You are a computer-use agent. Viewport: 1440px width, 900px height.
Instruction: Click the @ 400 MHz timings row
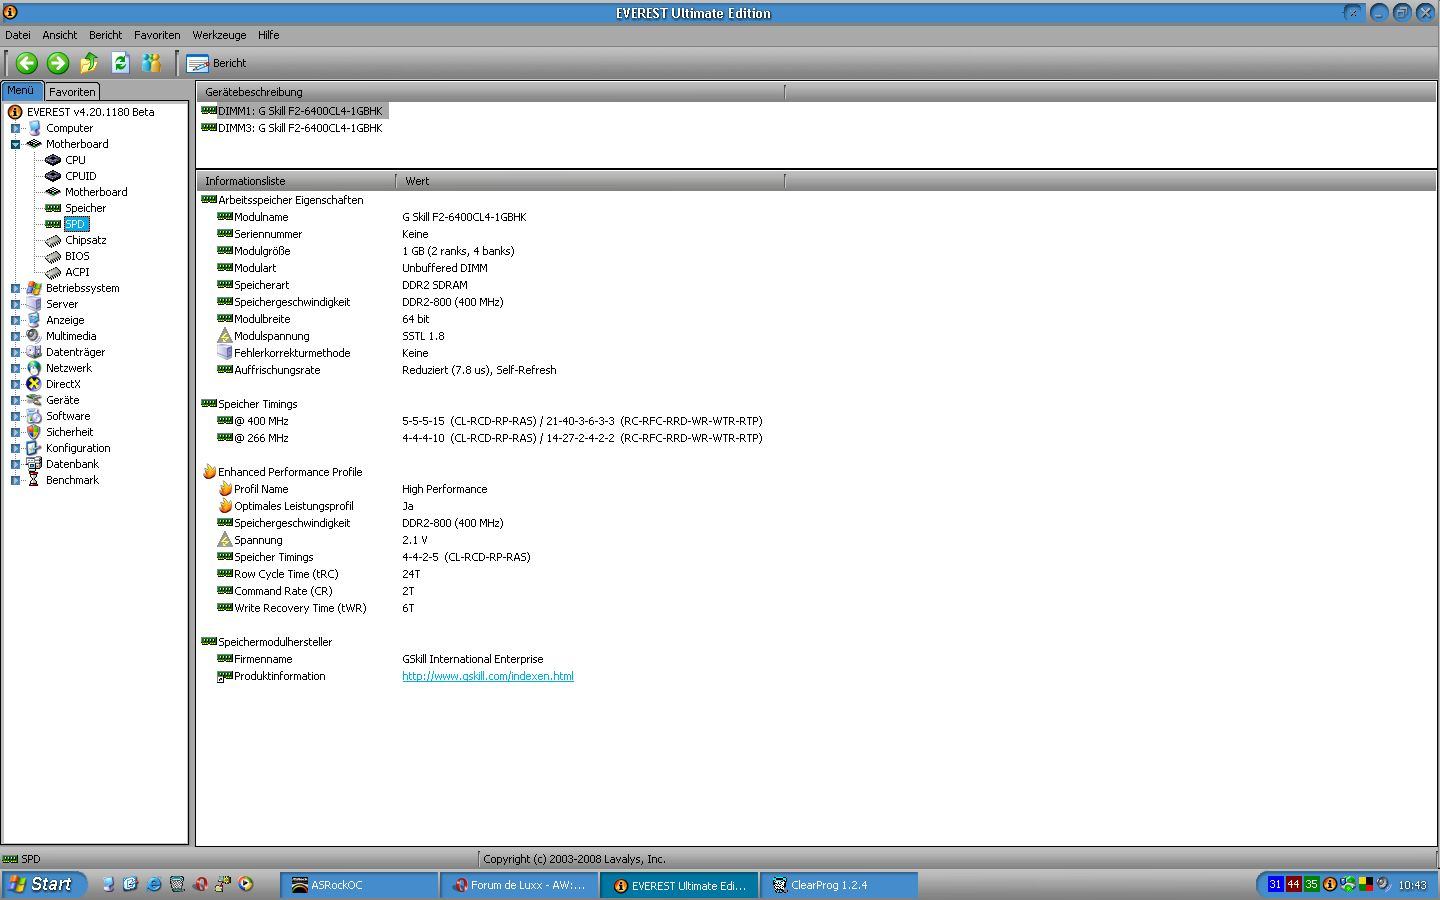pos(490,421)
